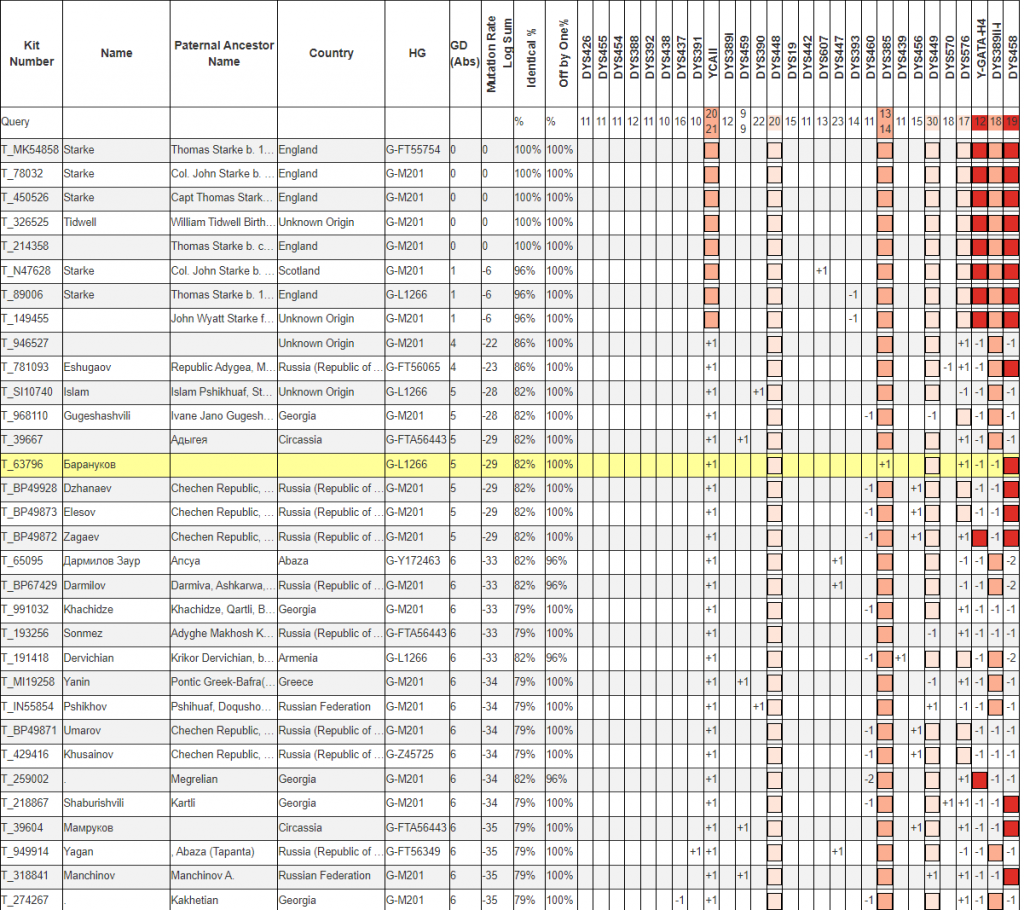Click the Dervichian name cell
The image size is (1024, 910).
click(x=91, y=658)
